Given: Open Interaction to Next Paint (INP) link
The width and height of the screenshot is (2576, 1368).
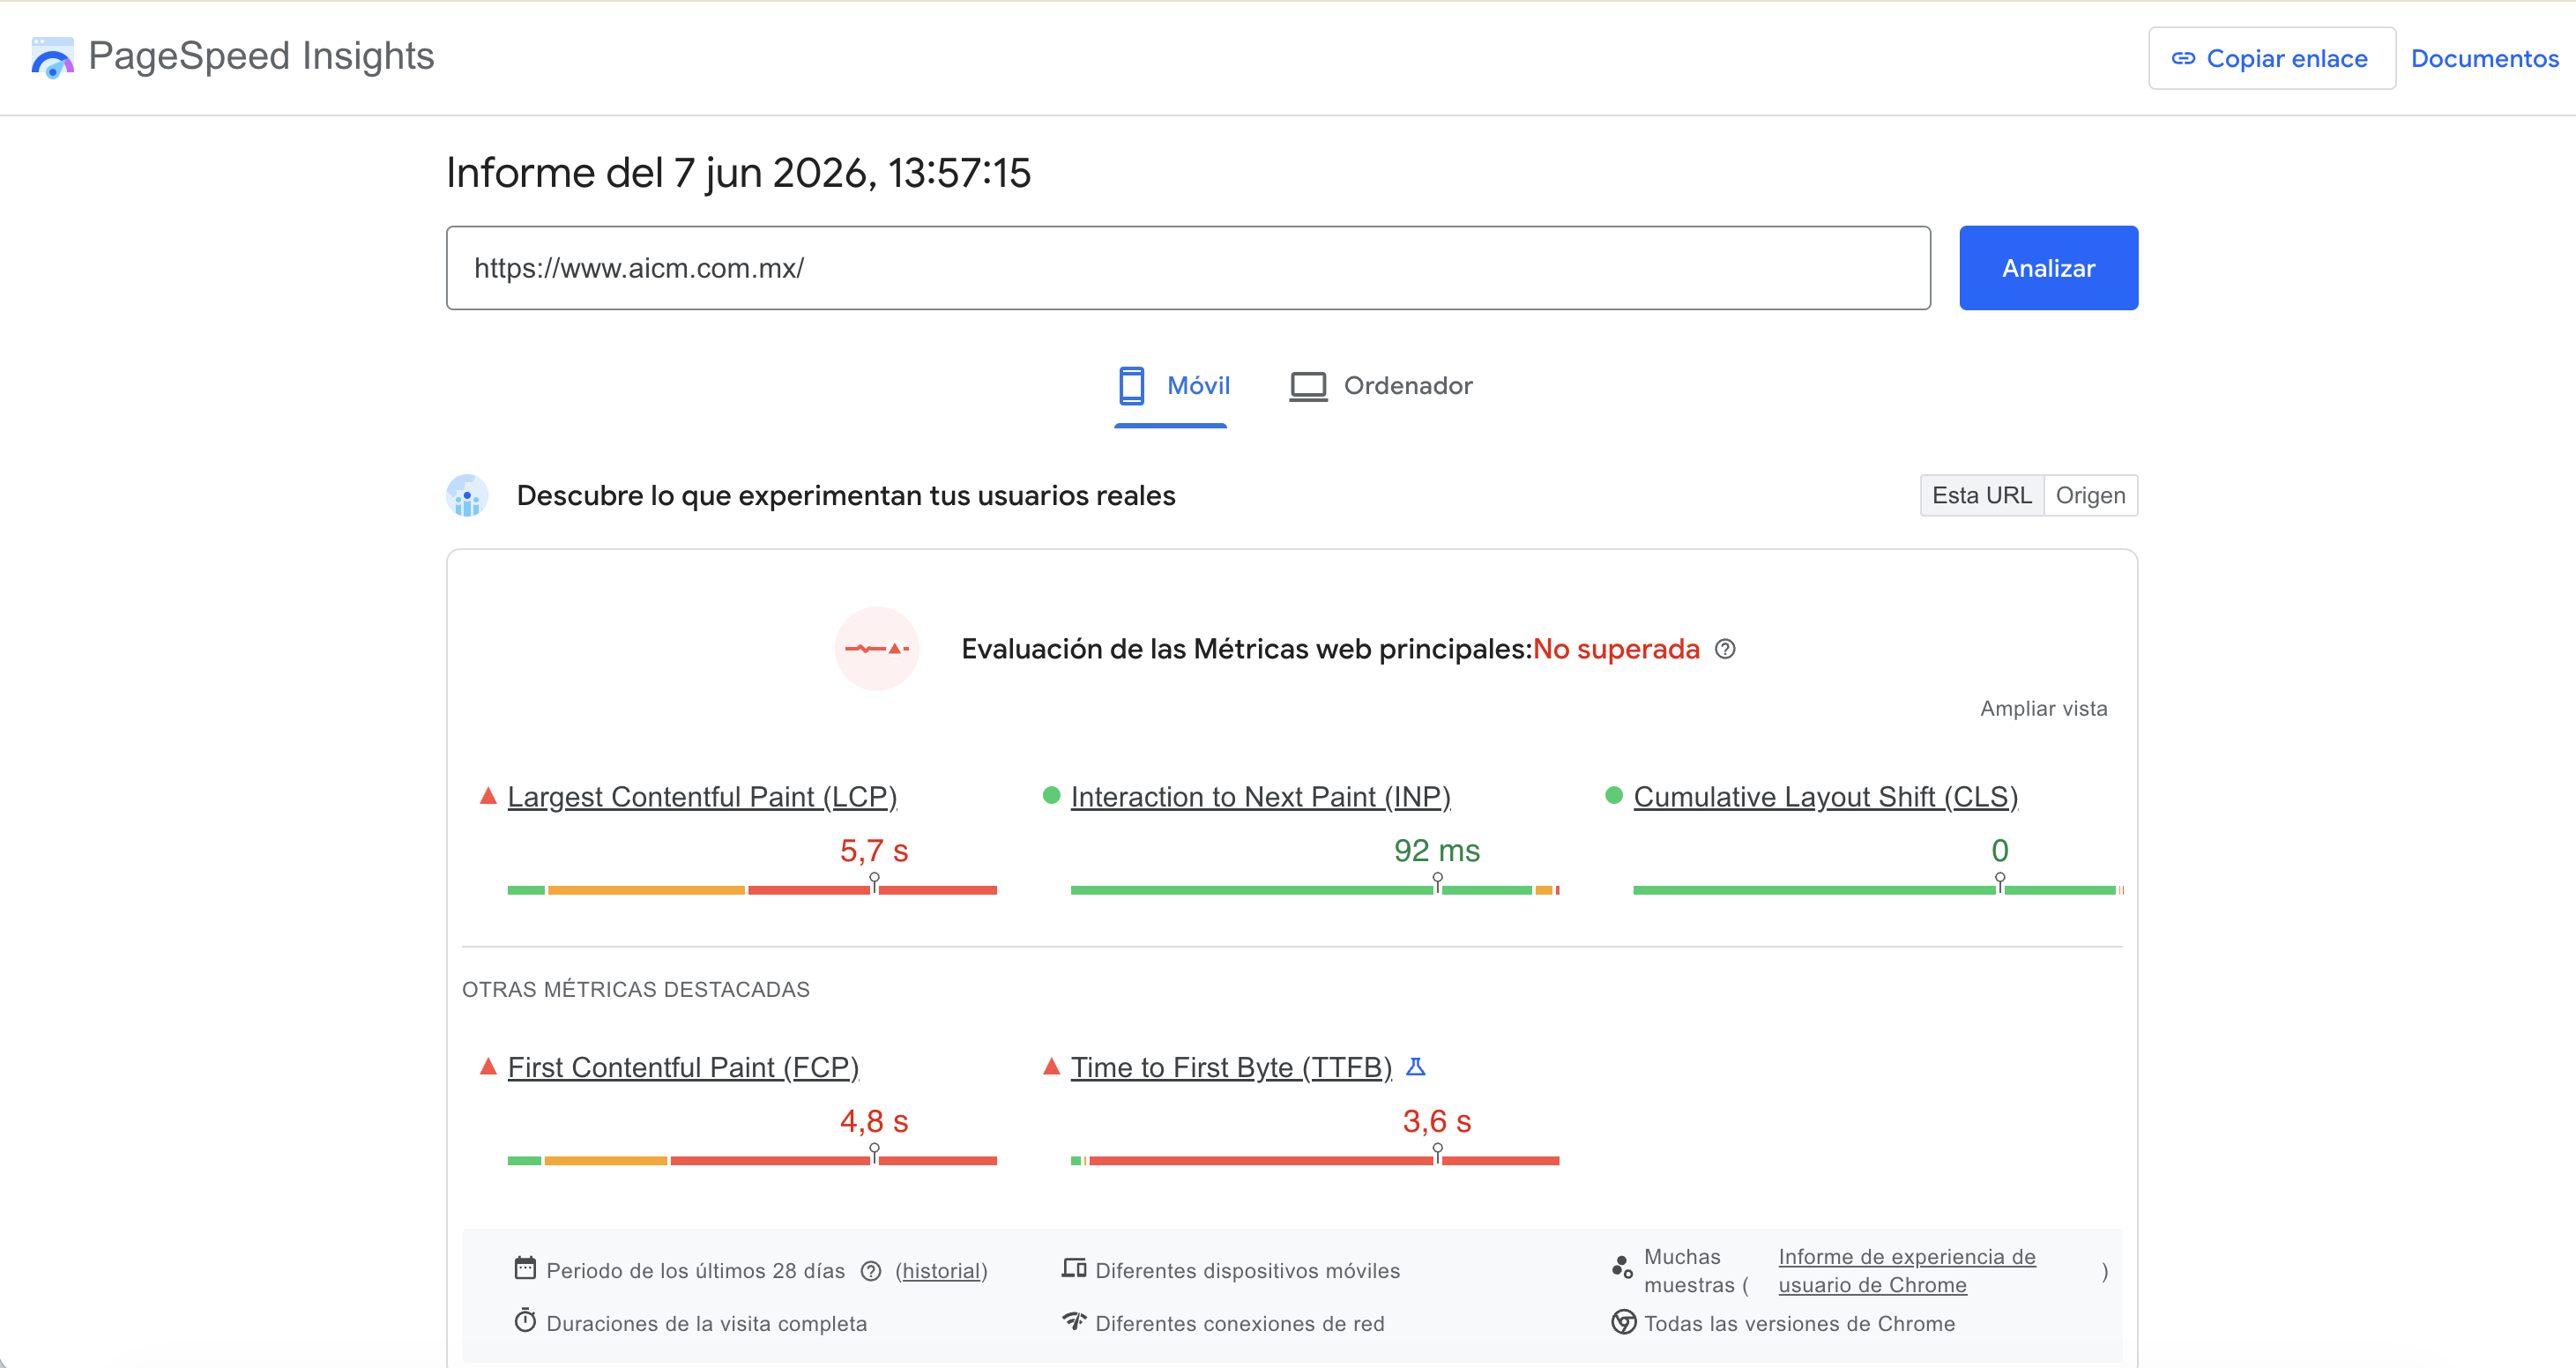Looking at the screenshot, I should [x=1260, y=797].
